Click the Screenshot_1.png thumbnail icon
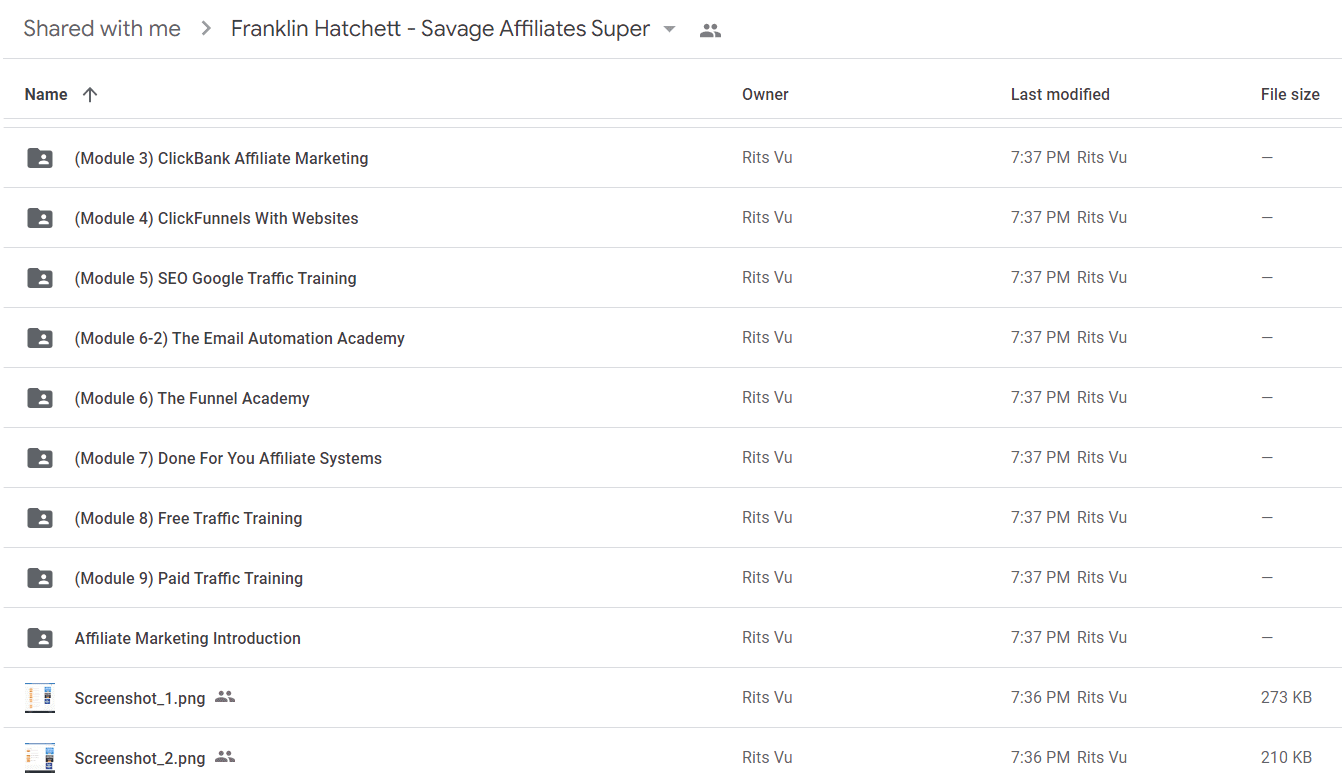1342x778 pixels. (x=40, y=697)
